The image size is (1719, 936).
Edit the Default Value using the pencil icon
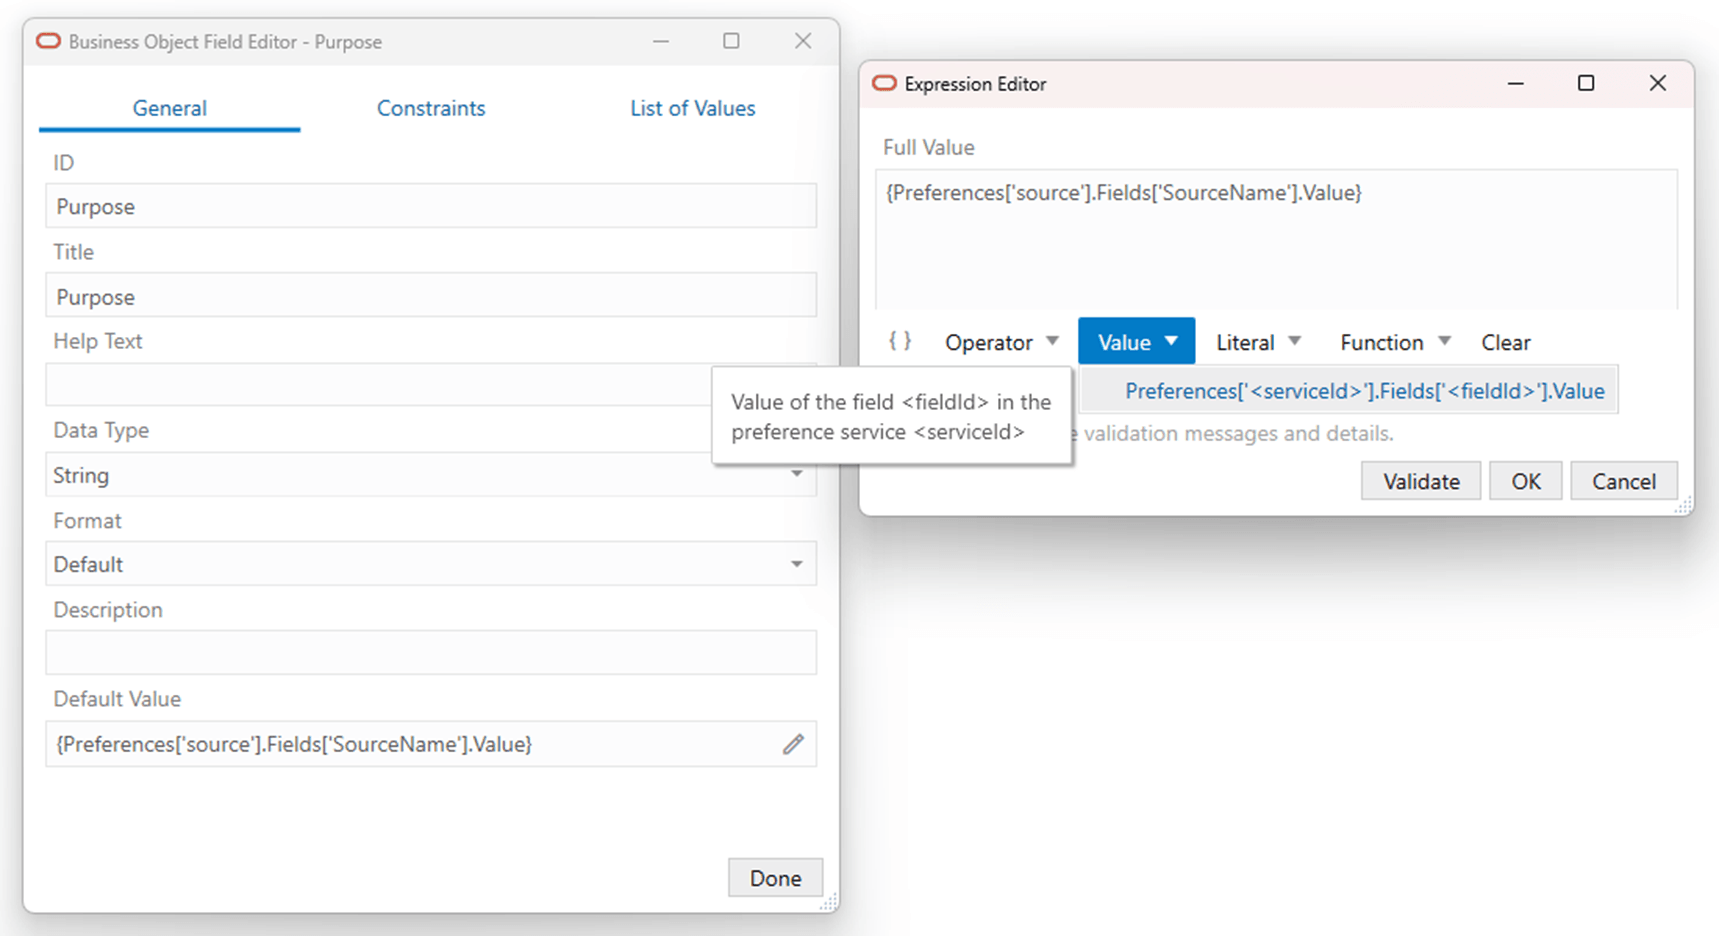click(793, 744)
